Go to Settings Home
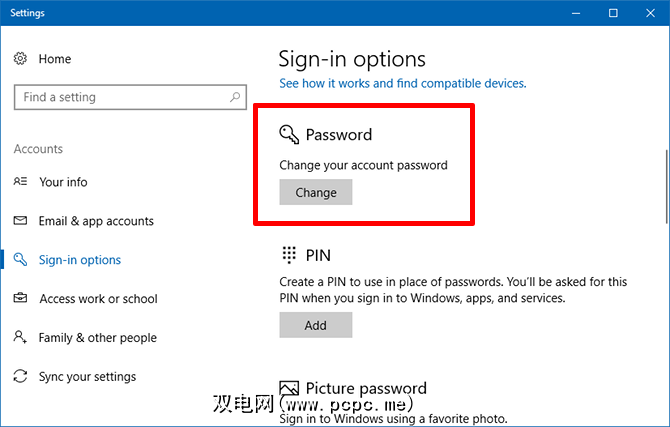This screenshot has width=670, height=427. 55,59
